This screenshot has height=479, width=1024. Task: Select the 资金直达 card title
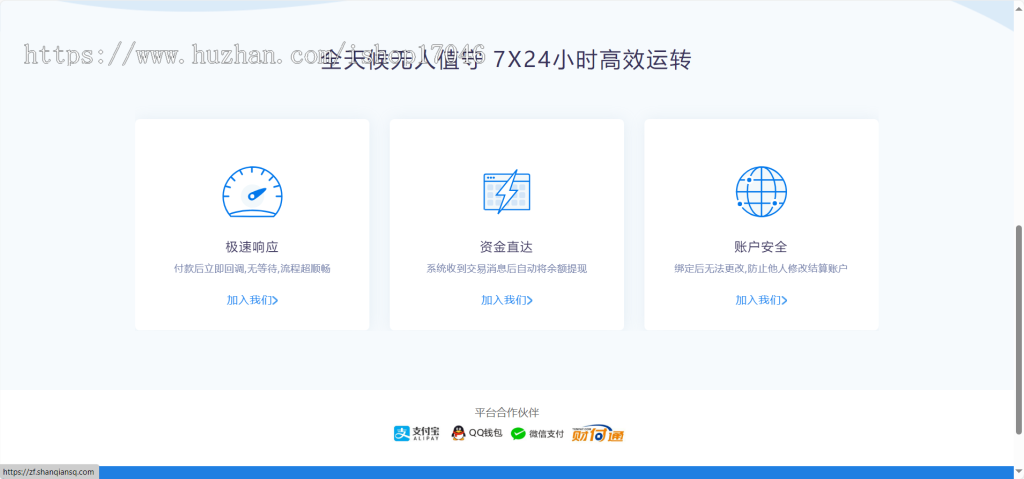506,247
